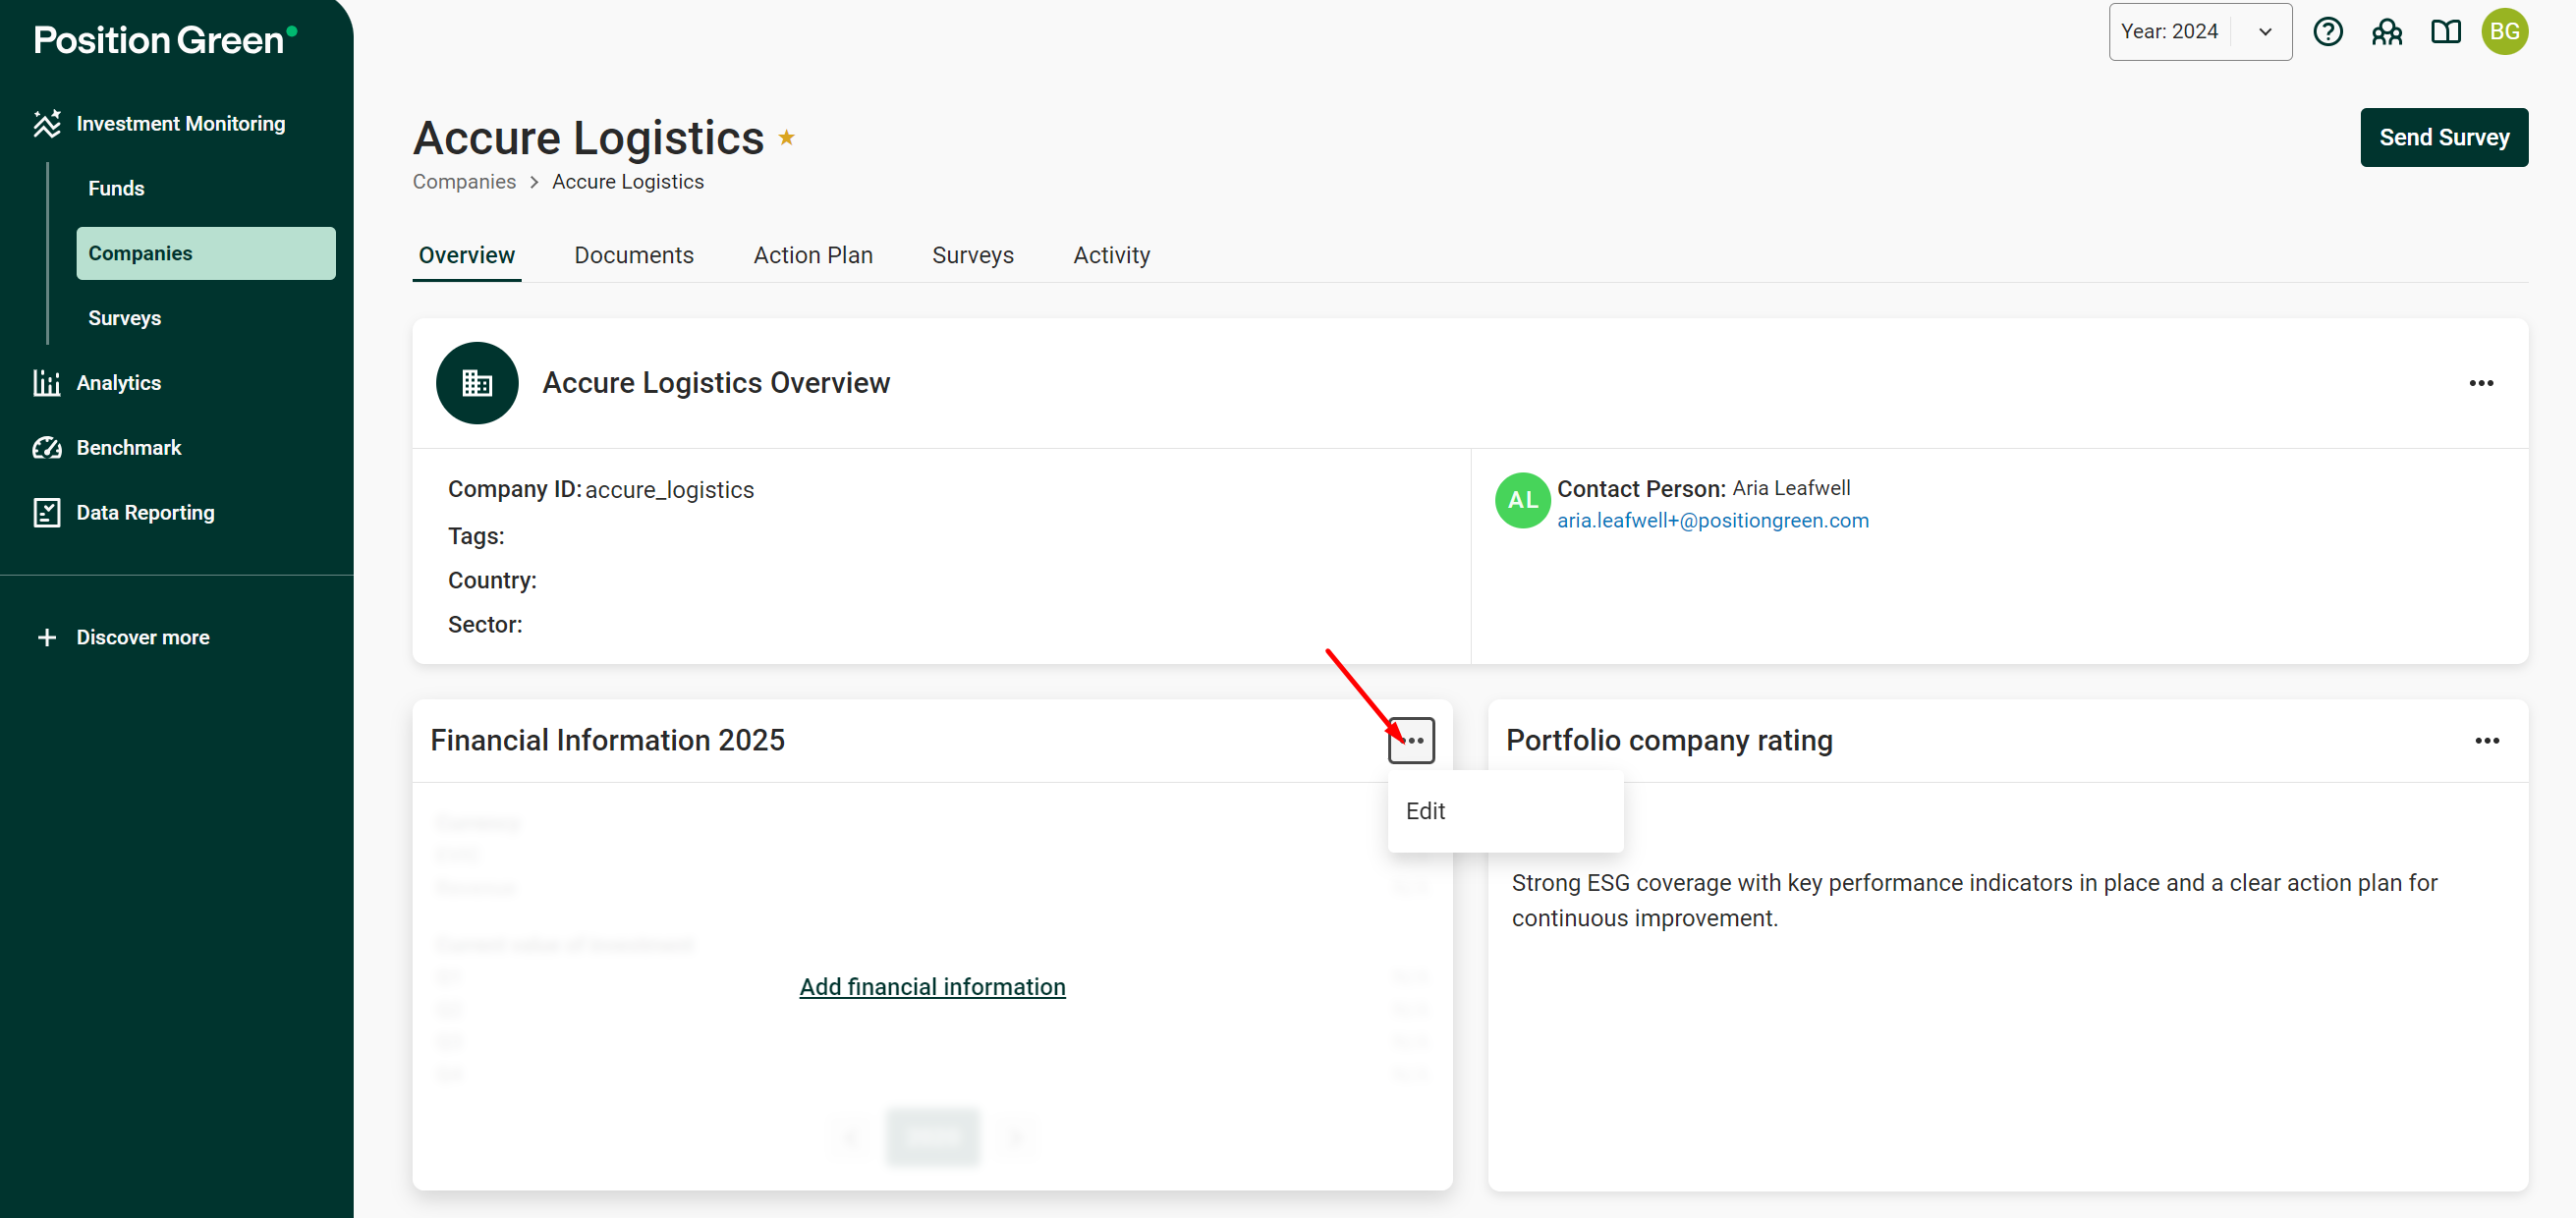Open more options for Financial Information 2025
2576x1218 pixels.
click(1411, 740)
